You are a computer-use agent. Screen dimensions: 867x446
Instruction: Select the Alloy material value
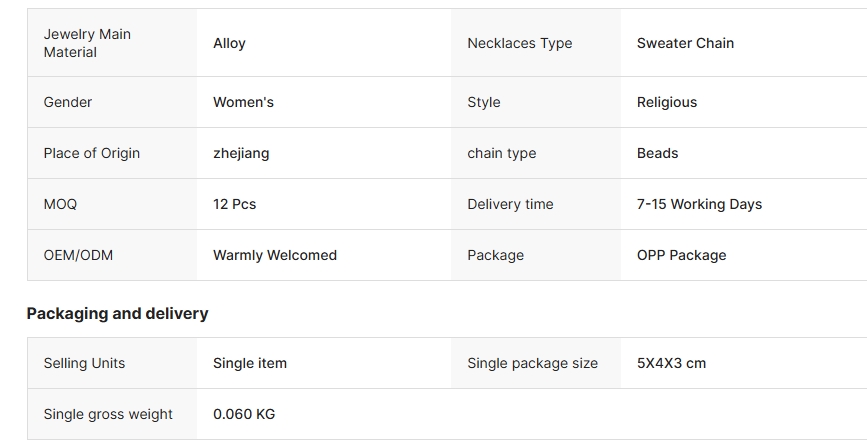(x=229, y=43)
